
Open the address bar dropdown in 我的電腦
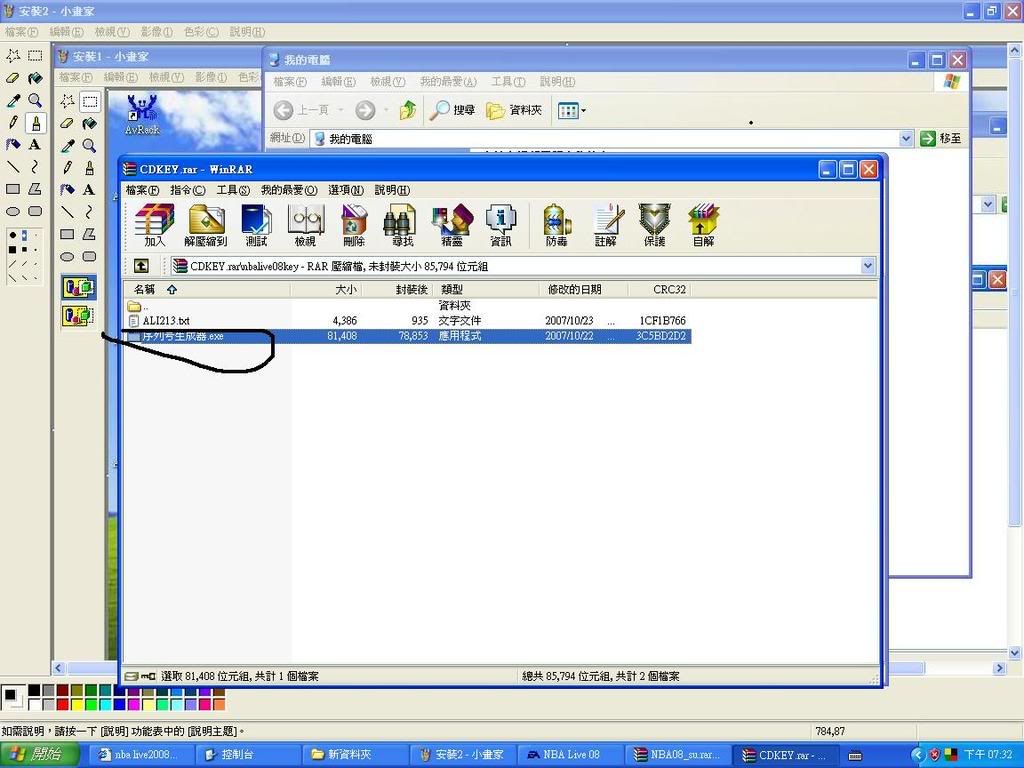(906, 138)
